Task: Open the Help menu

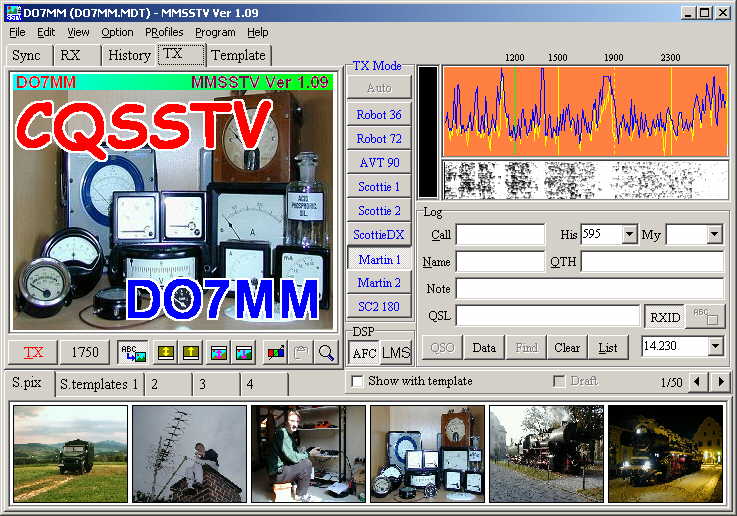Action: point(258,32)
